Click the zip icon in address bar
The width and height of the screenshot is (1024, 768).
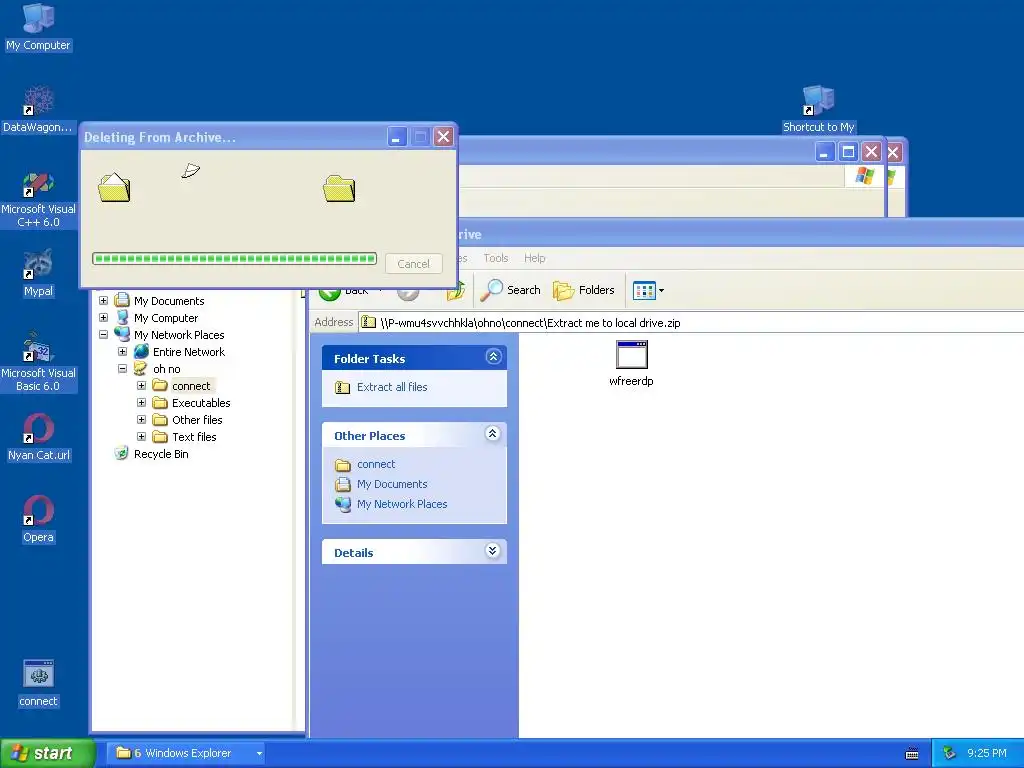[369, 322]
